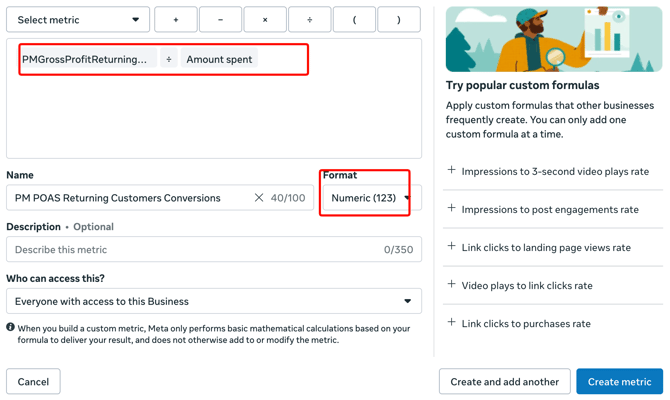Screen dimensions: 670x400
Task: Click the metric Name input field
Action: coord(160,197)
